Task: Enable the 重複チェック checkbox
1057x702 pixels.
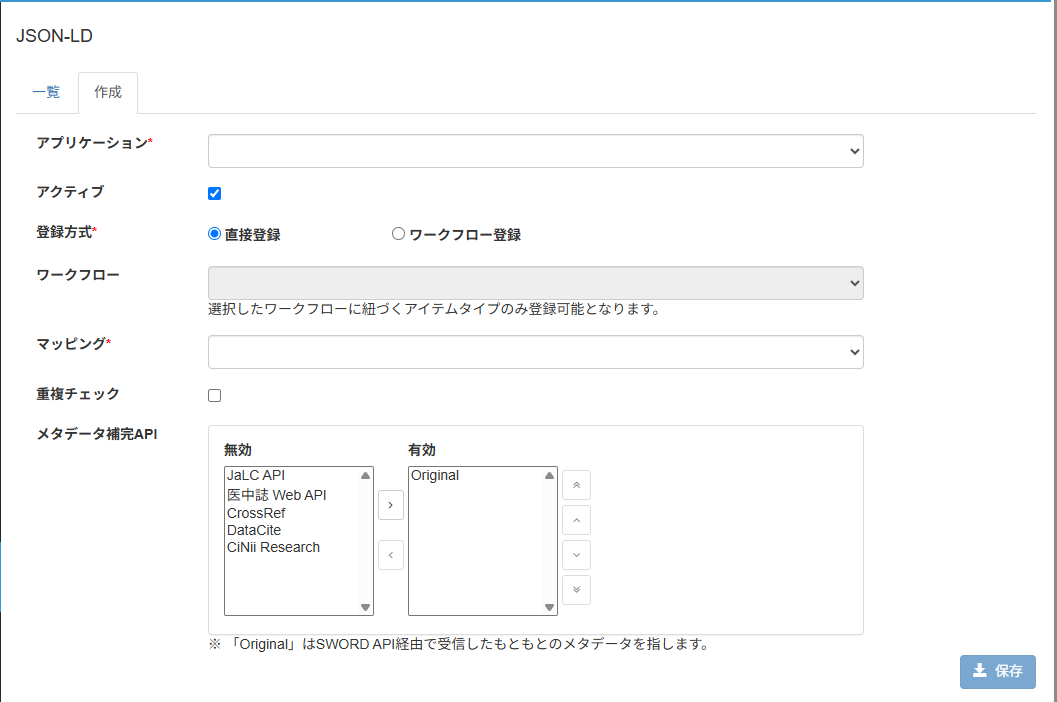Action: [214, 394]
